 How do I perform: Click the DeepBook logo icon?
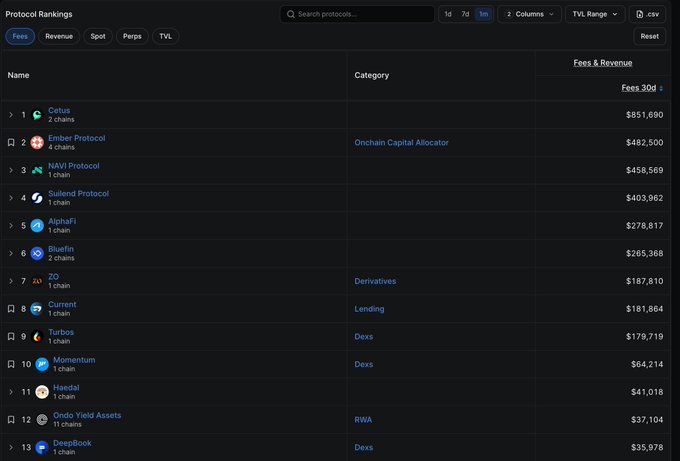pos(42,448)
